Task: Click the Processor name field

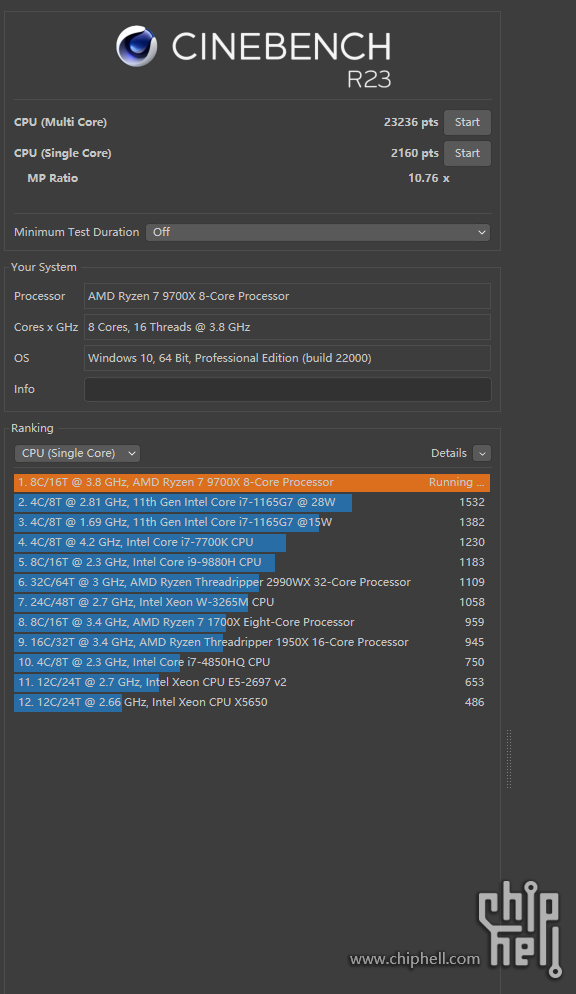Action: click(288, 296)
